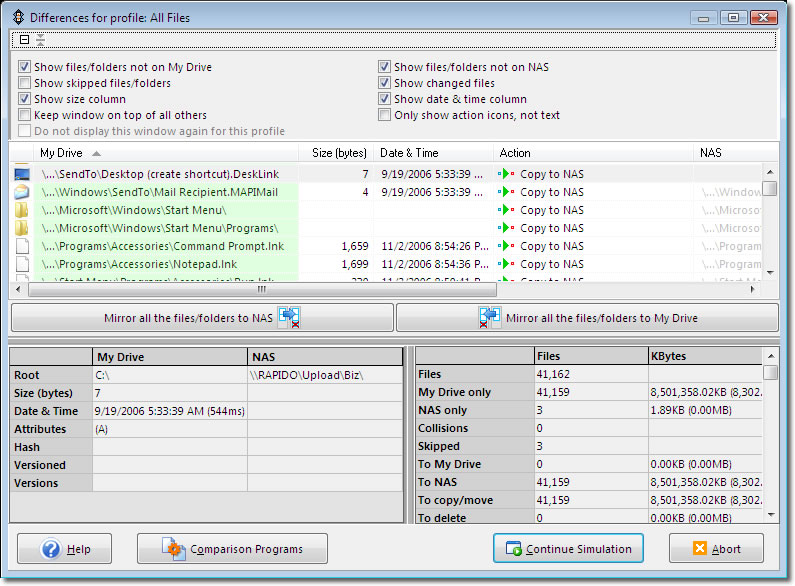
Task: Abort the simulation
Action: coord(716,548)
